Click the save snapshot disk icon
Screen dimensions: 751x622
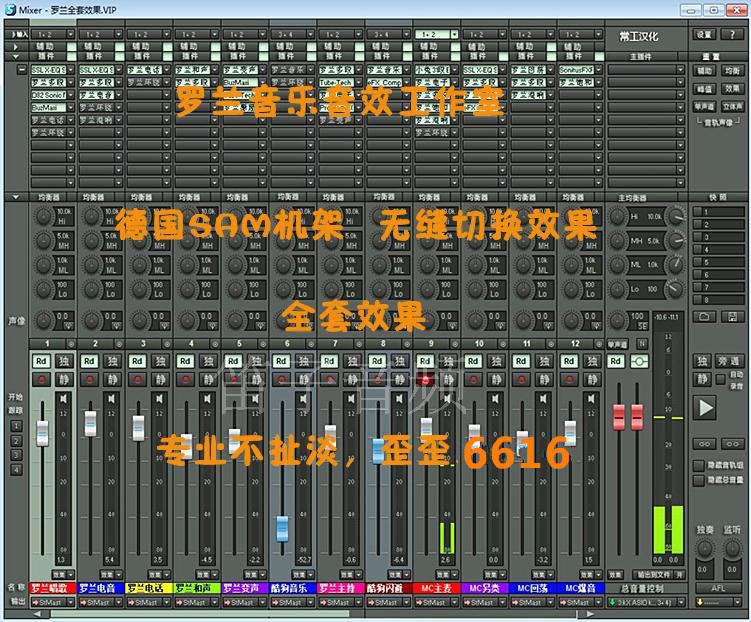[733, 317]
